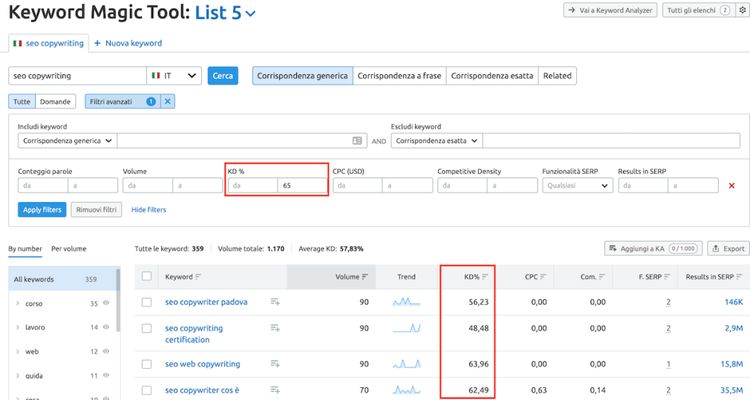Open Escludi keyword match type dropdown
The image size is (750, 400).
[437, 141]
